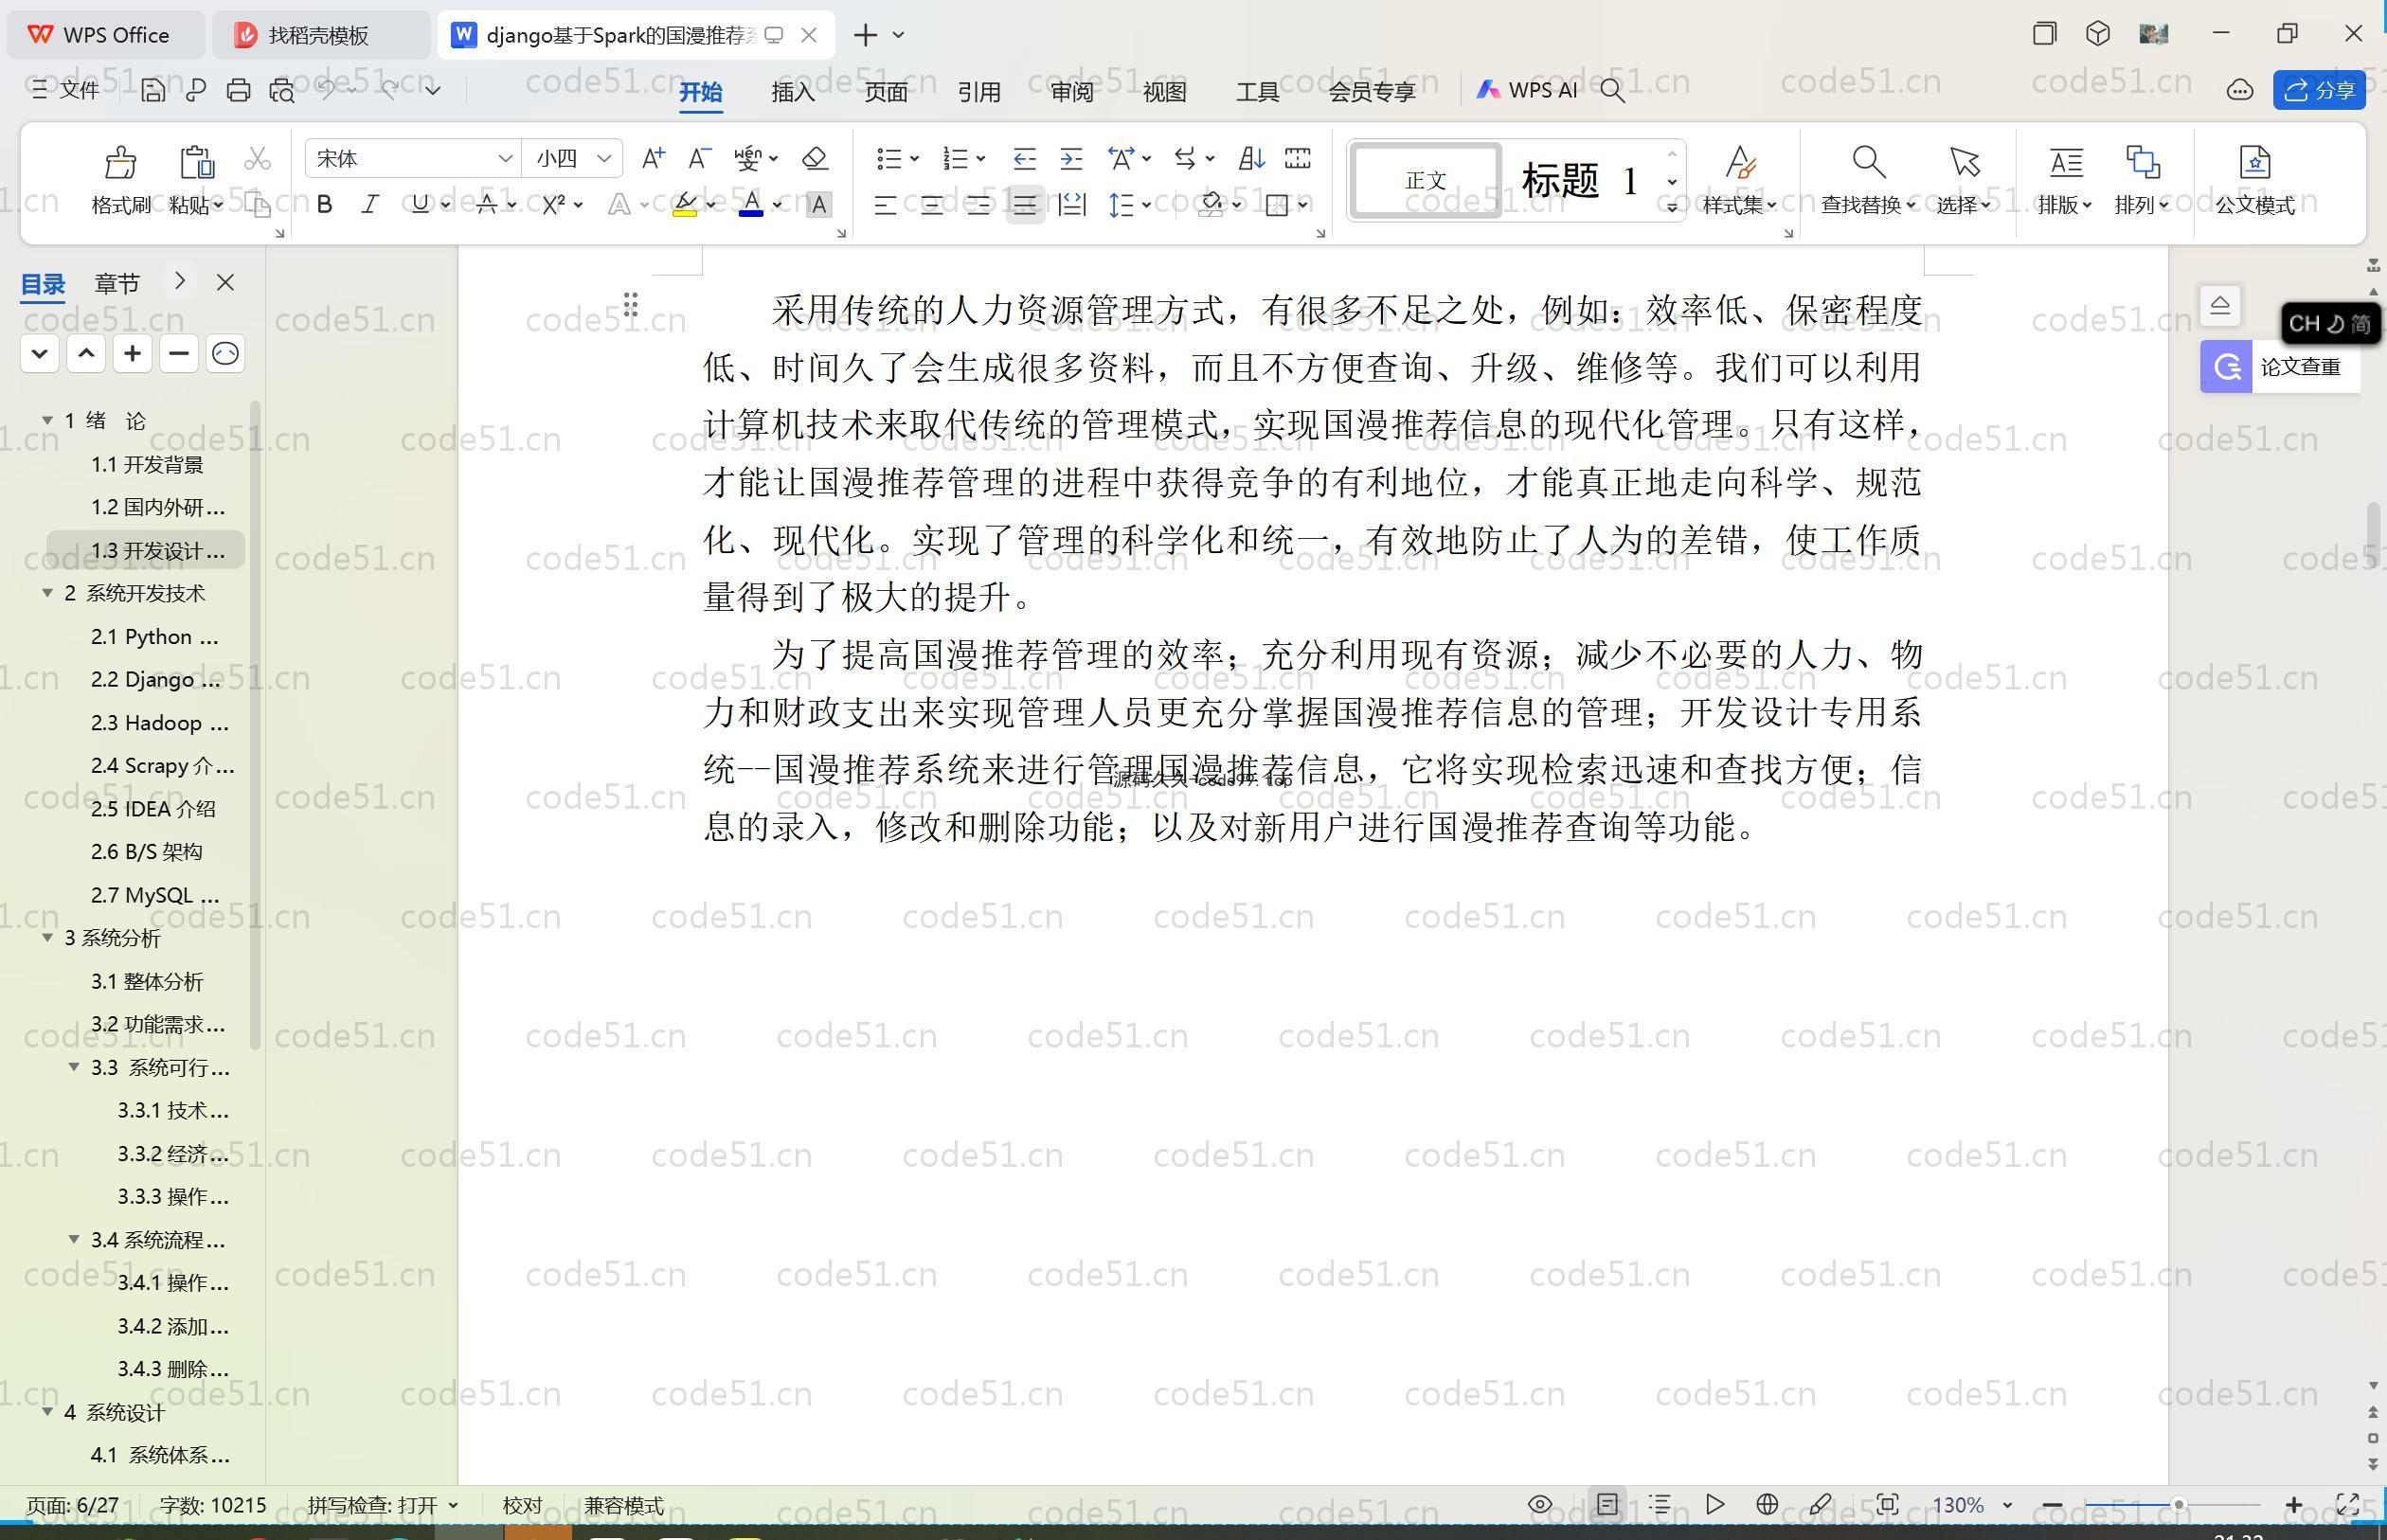2387x1540 pixels.
Task: Open the 审阅 ribbon tab
Action: click(x=1072, y=92)
